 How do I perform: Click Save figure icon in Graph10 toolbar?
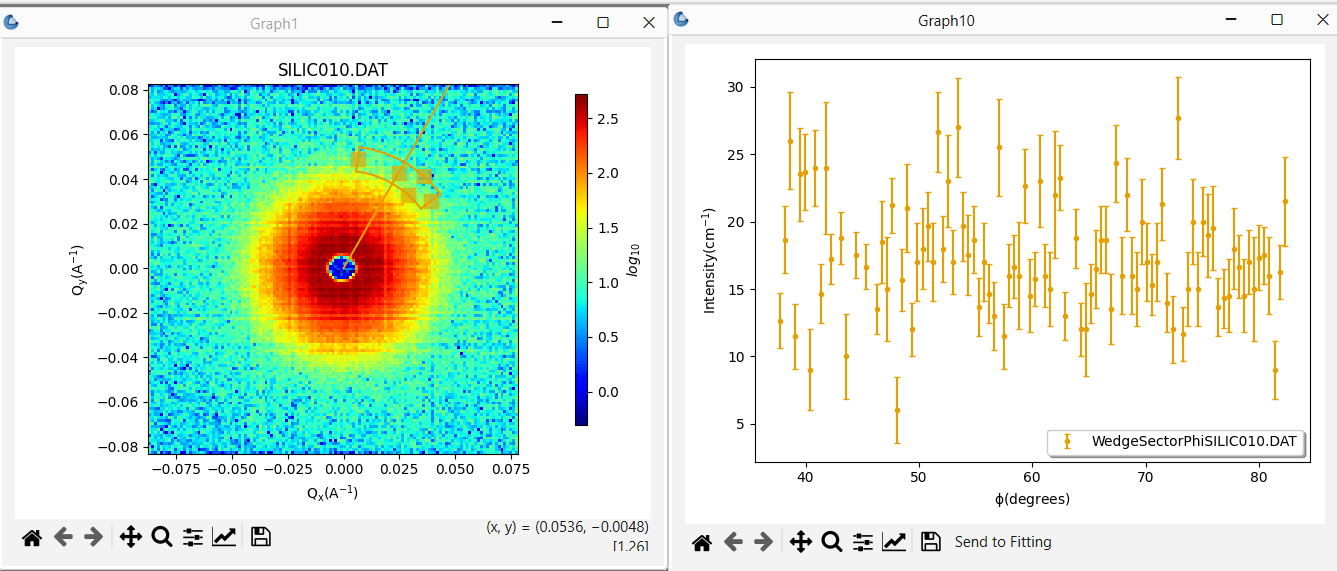click(931, 542)
